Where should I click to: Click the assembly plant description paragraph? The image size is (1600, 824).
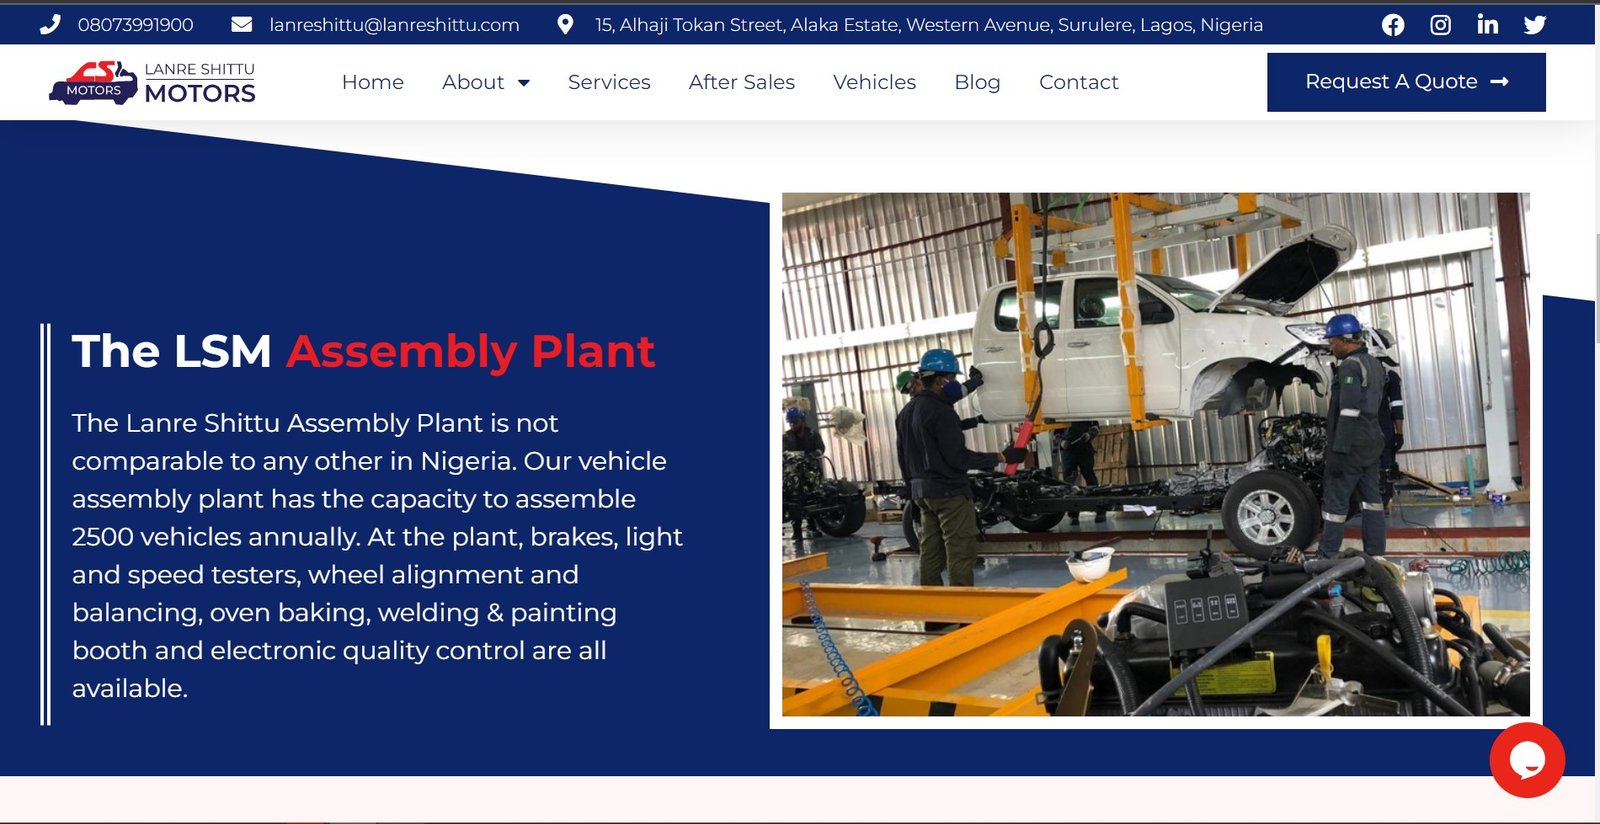(377, 555)
